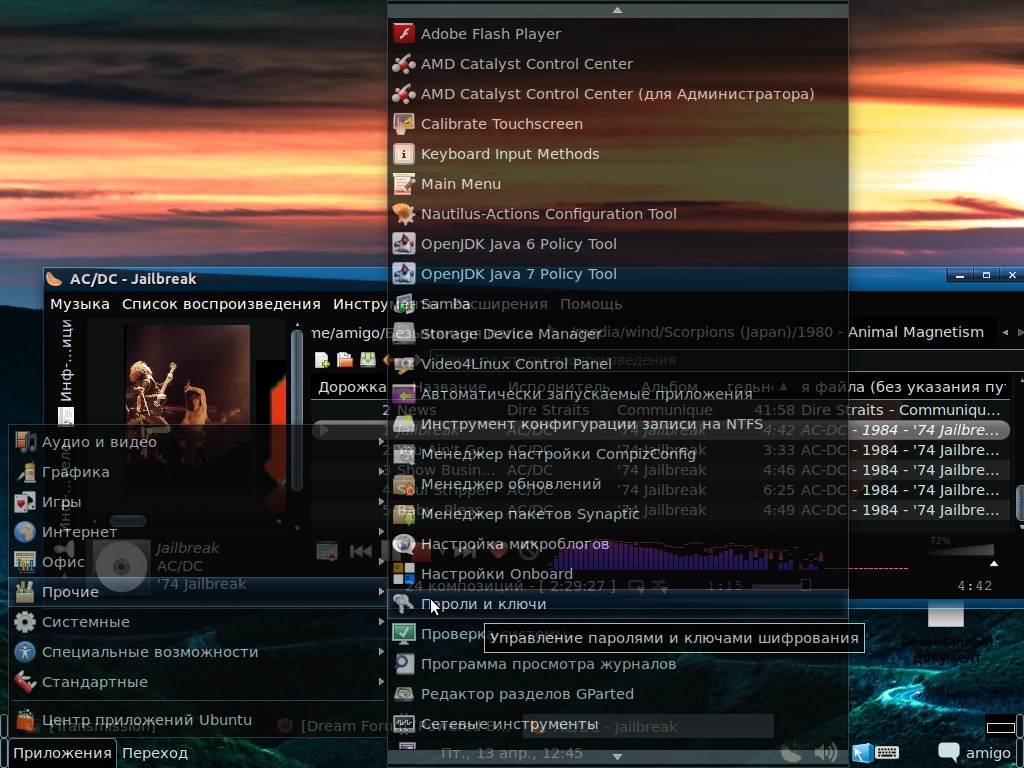The height and width of the screenshot is (768, 1024).
Task: Expand Специальные возможности category
Action: click(198, 652)
